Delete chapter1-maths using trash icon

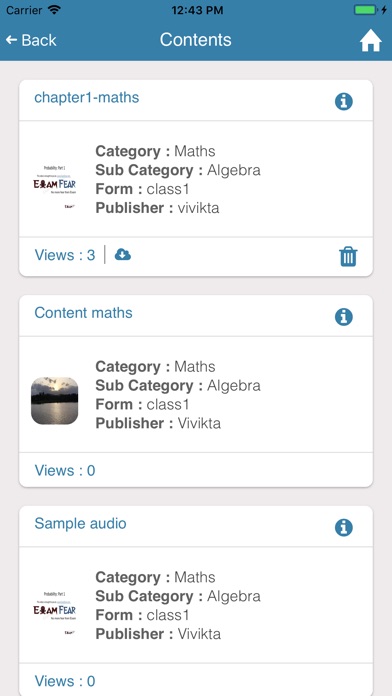[348, 257]
